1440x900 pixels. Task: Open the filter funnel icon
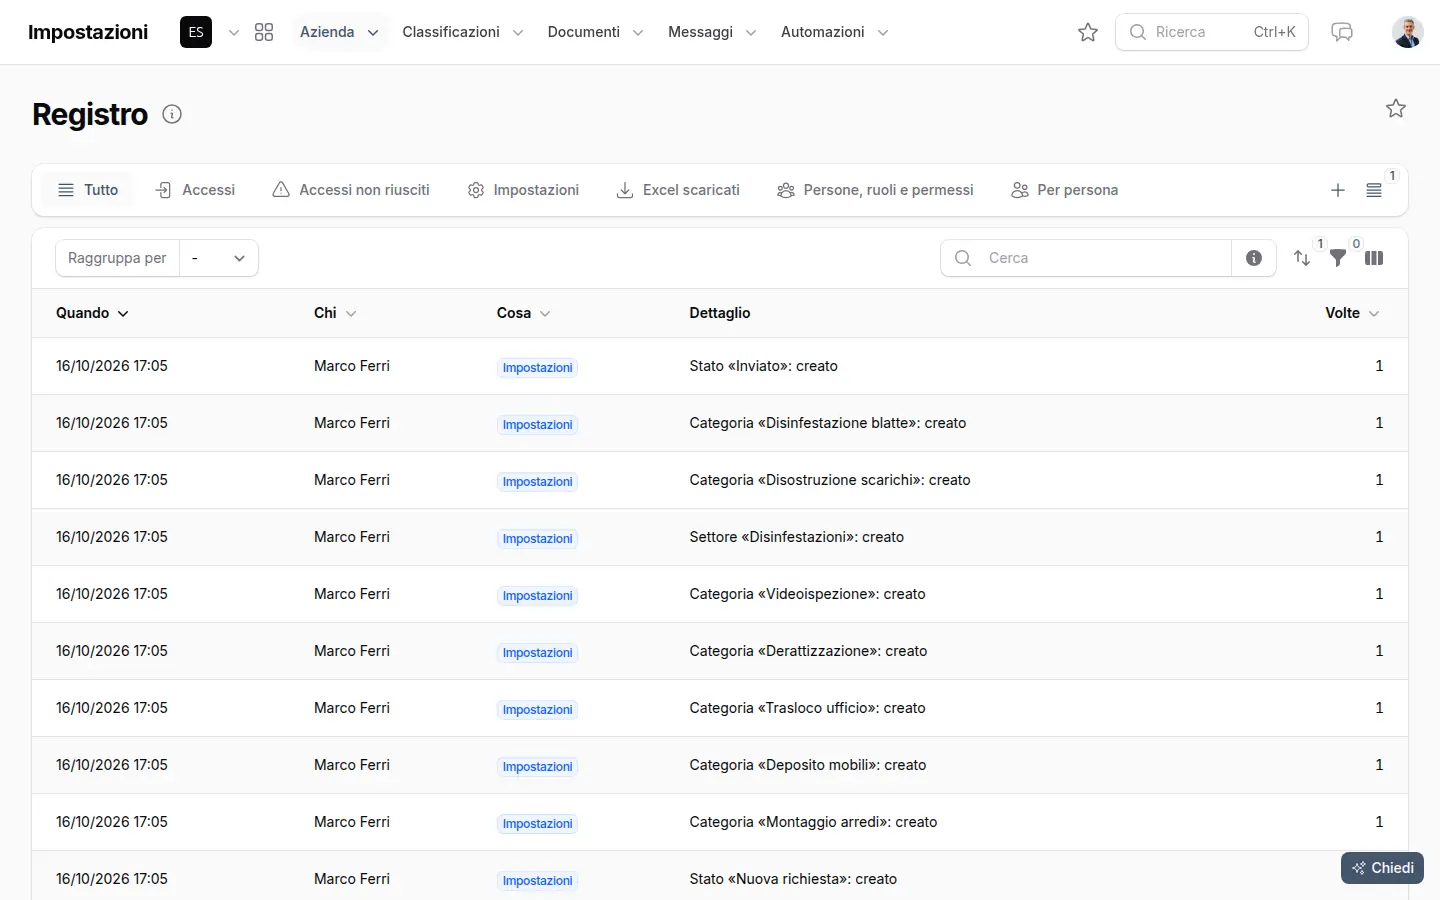coord(1338,258)
